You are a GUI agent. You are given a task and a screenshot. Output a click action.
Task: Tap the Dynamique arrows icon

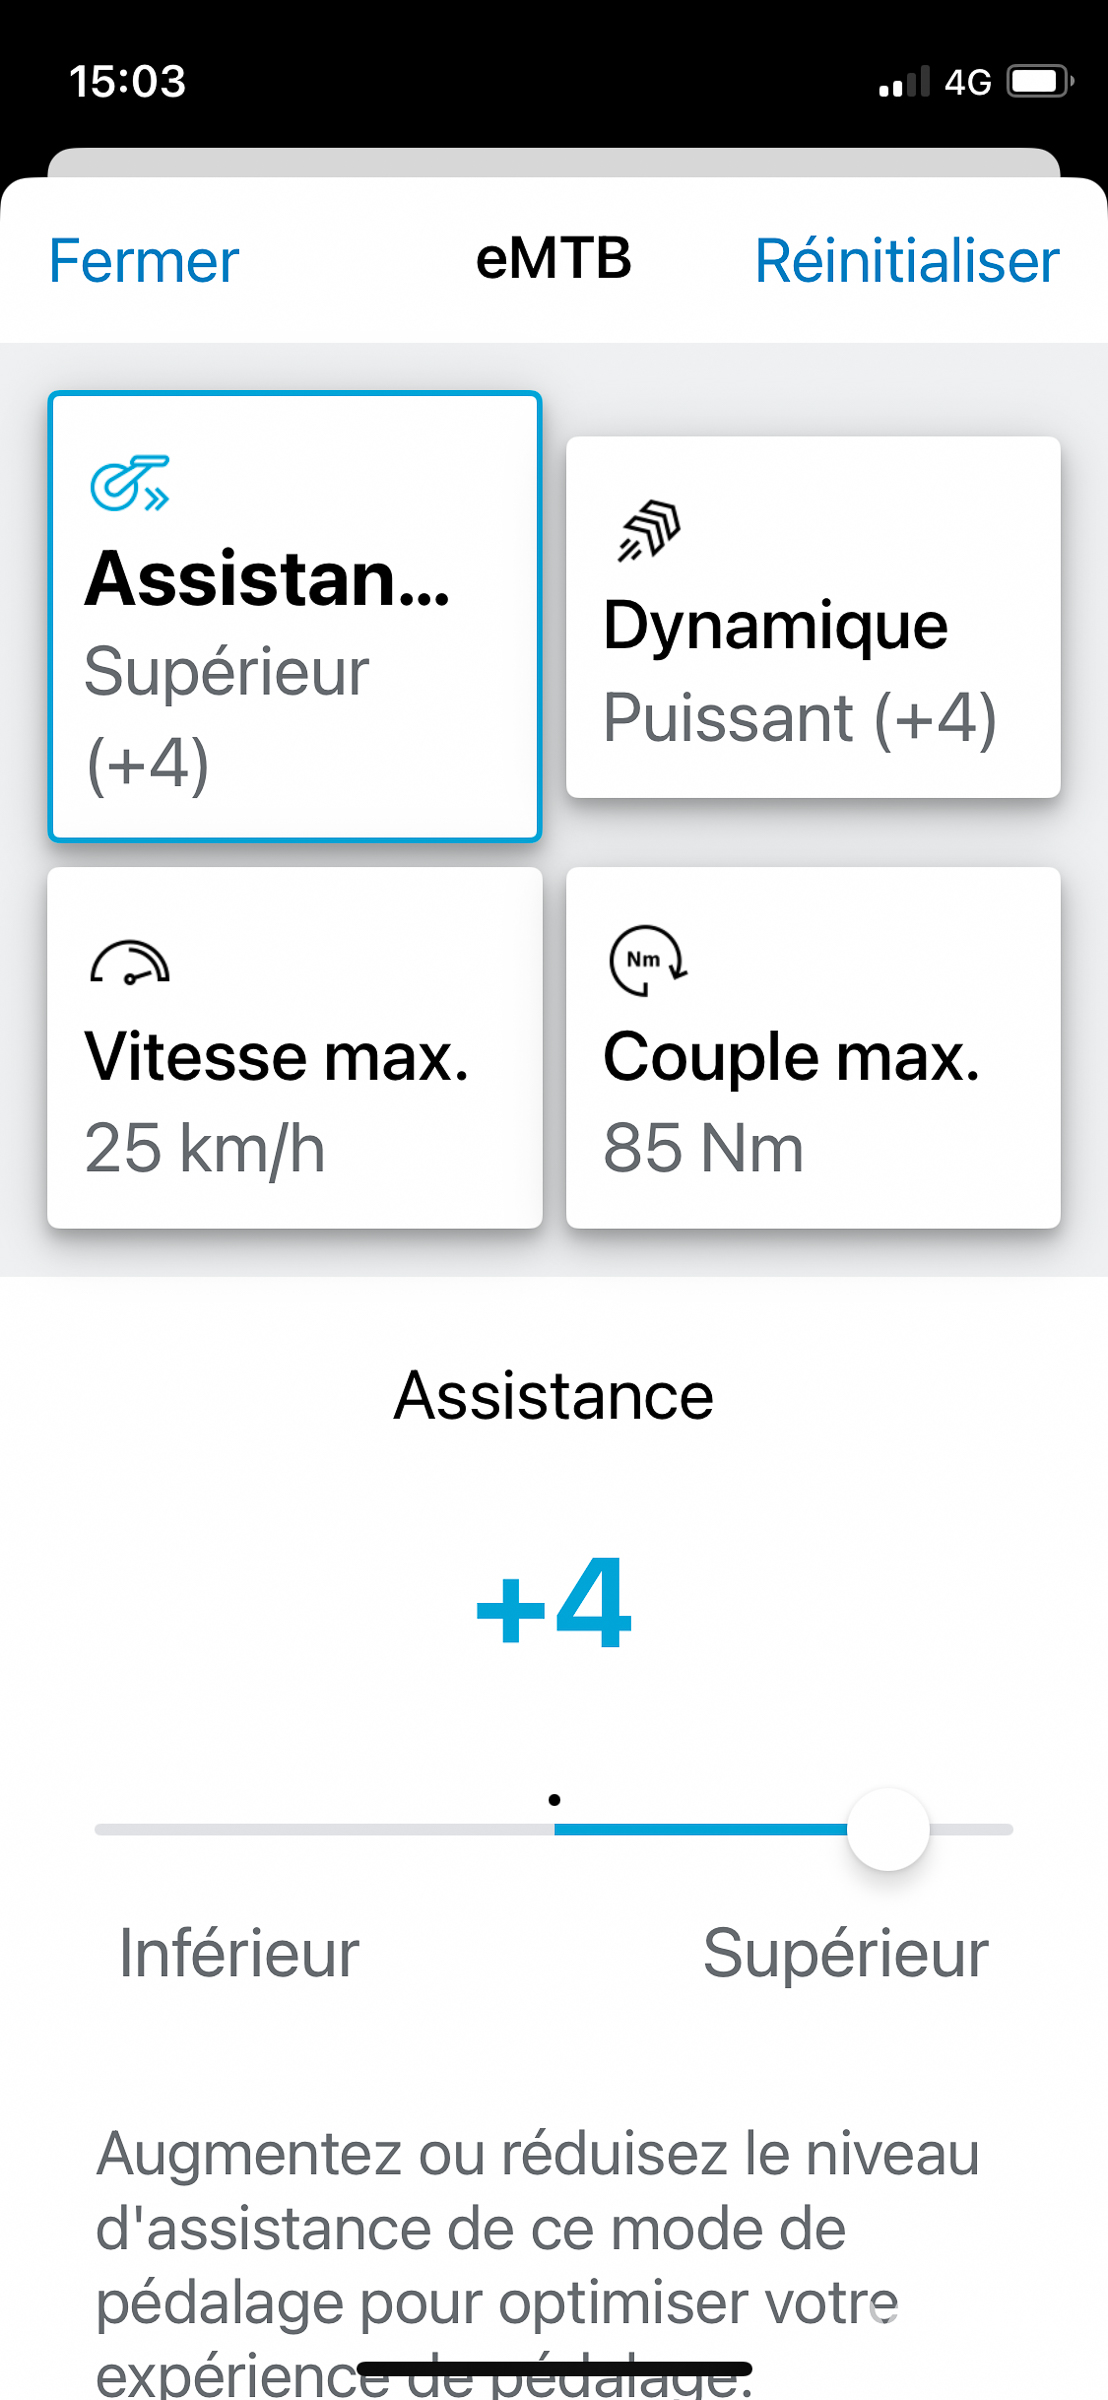pyautogui.click(x=650, y=530)
